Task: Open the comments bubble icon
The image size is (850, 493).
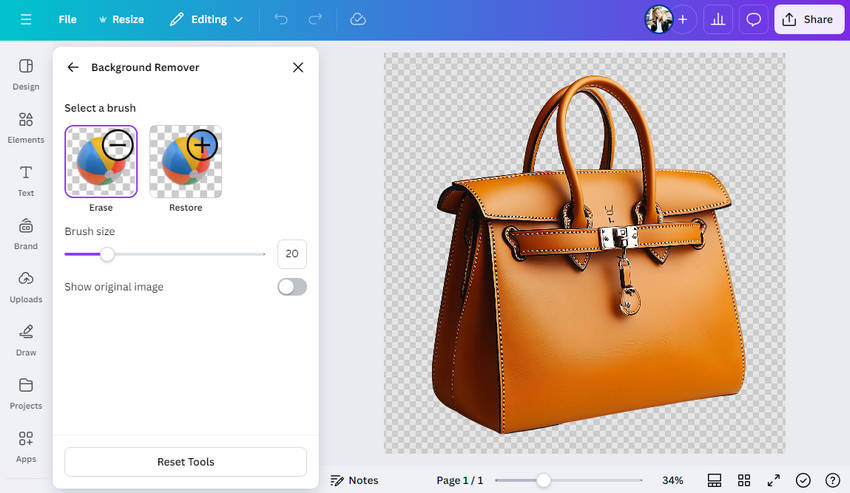Action: click(754, 20)
